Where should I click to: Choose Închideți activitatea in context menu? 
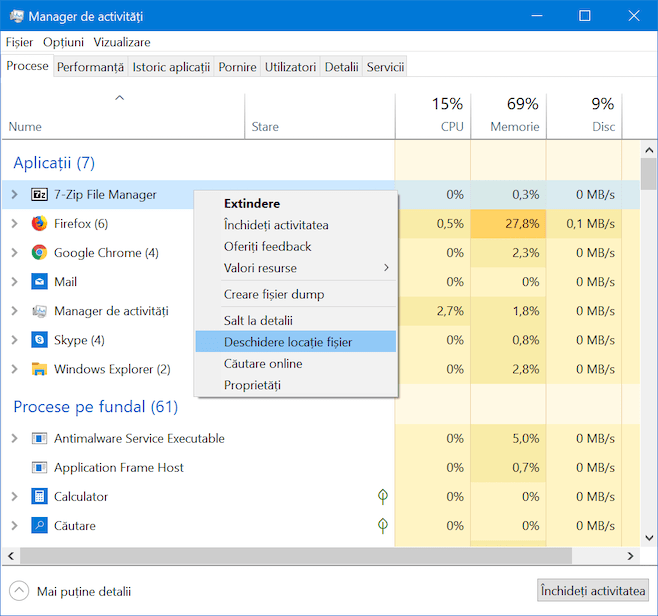pyautogui.click(x=296, y=225)
